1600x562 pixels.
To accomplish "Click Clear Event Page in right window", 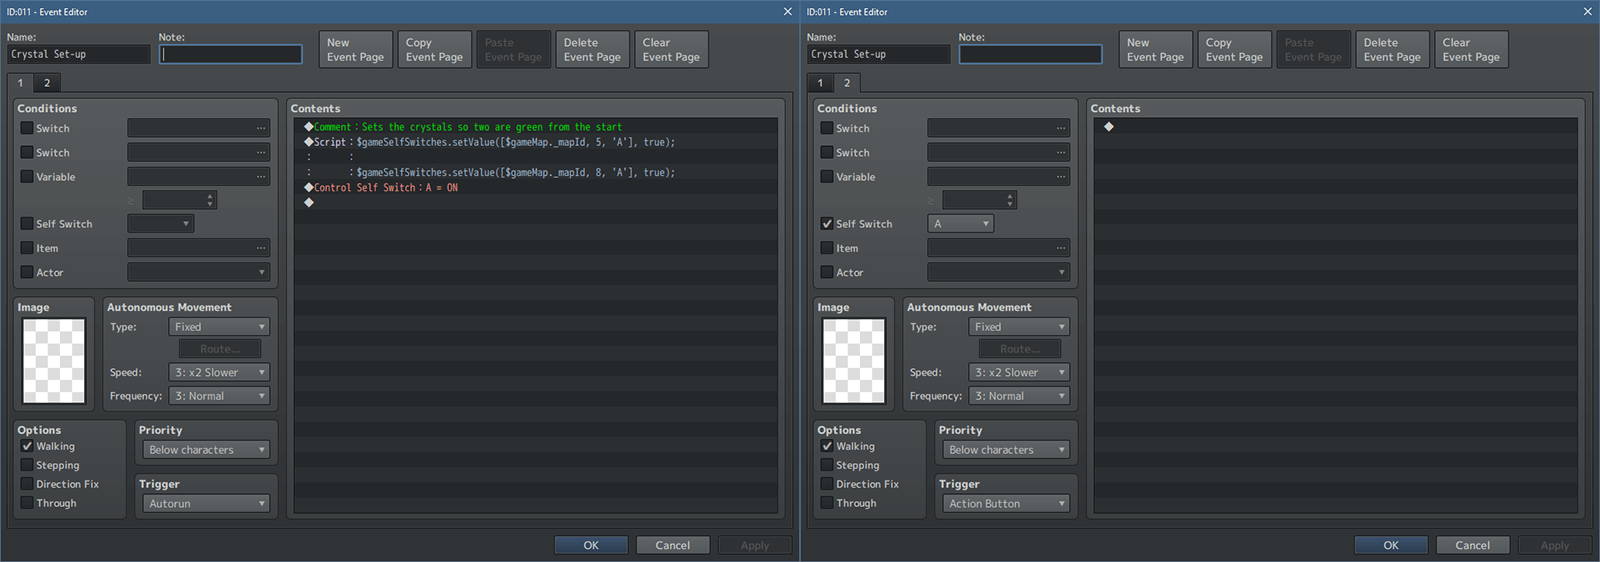I will click(x=1471, y=50).
